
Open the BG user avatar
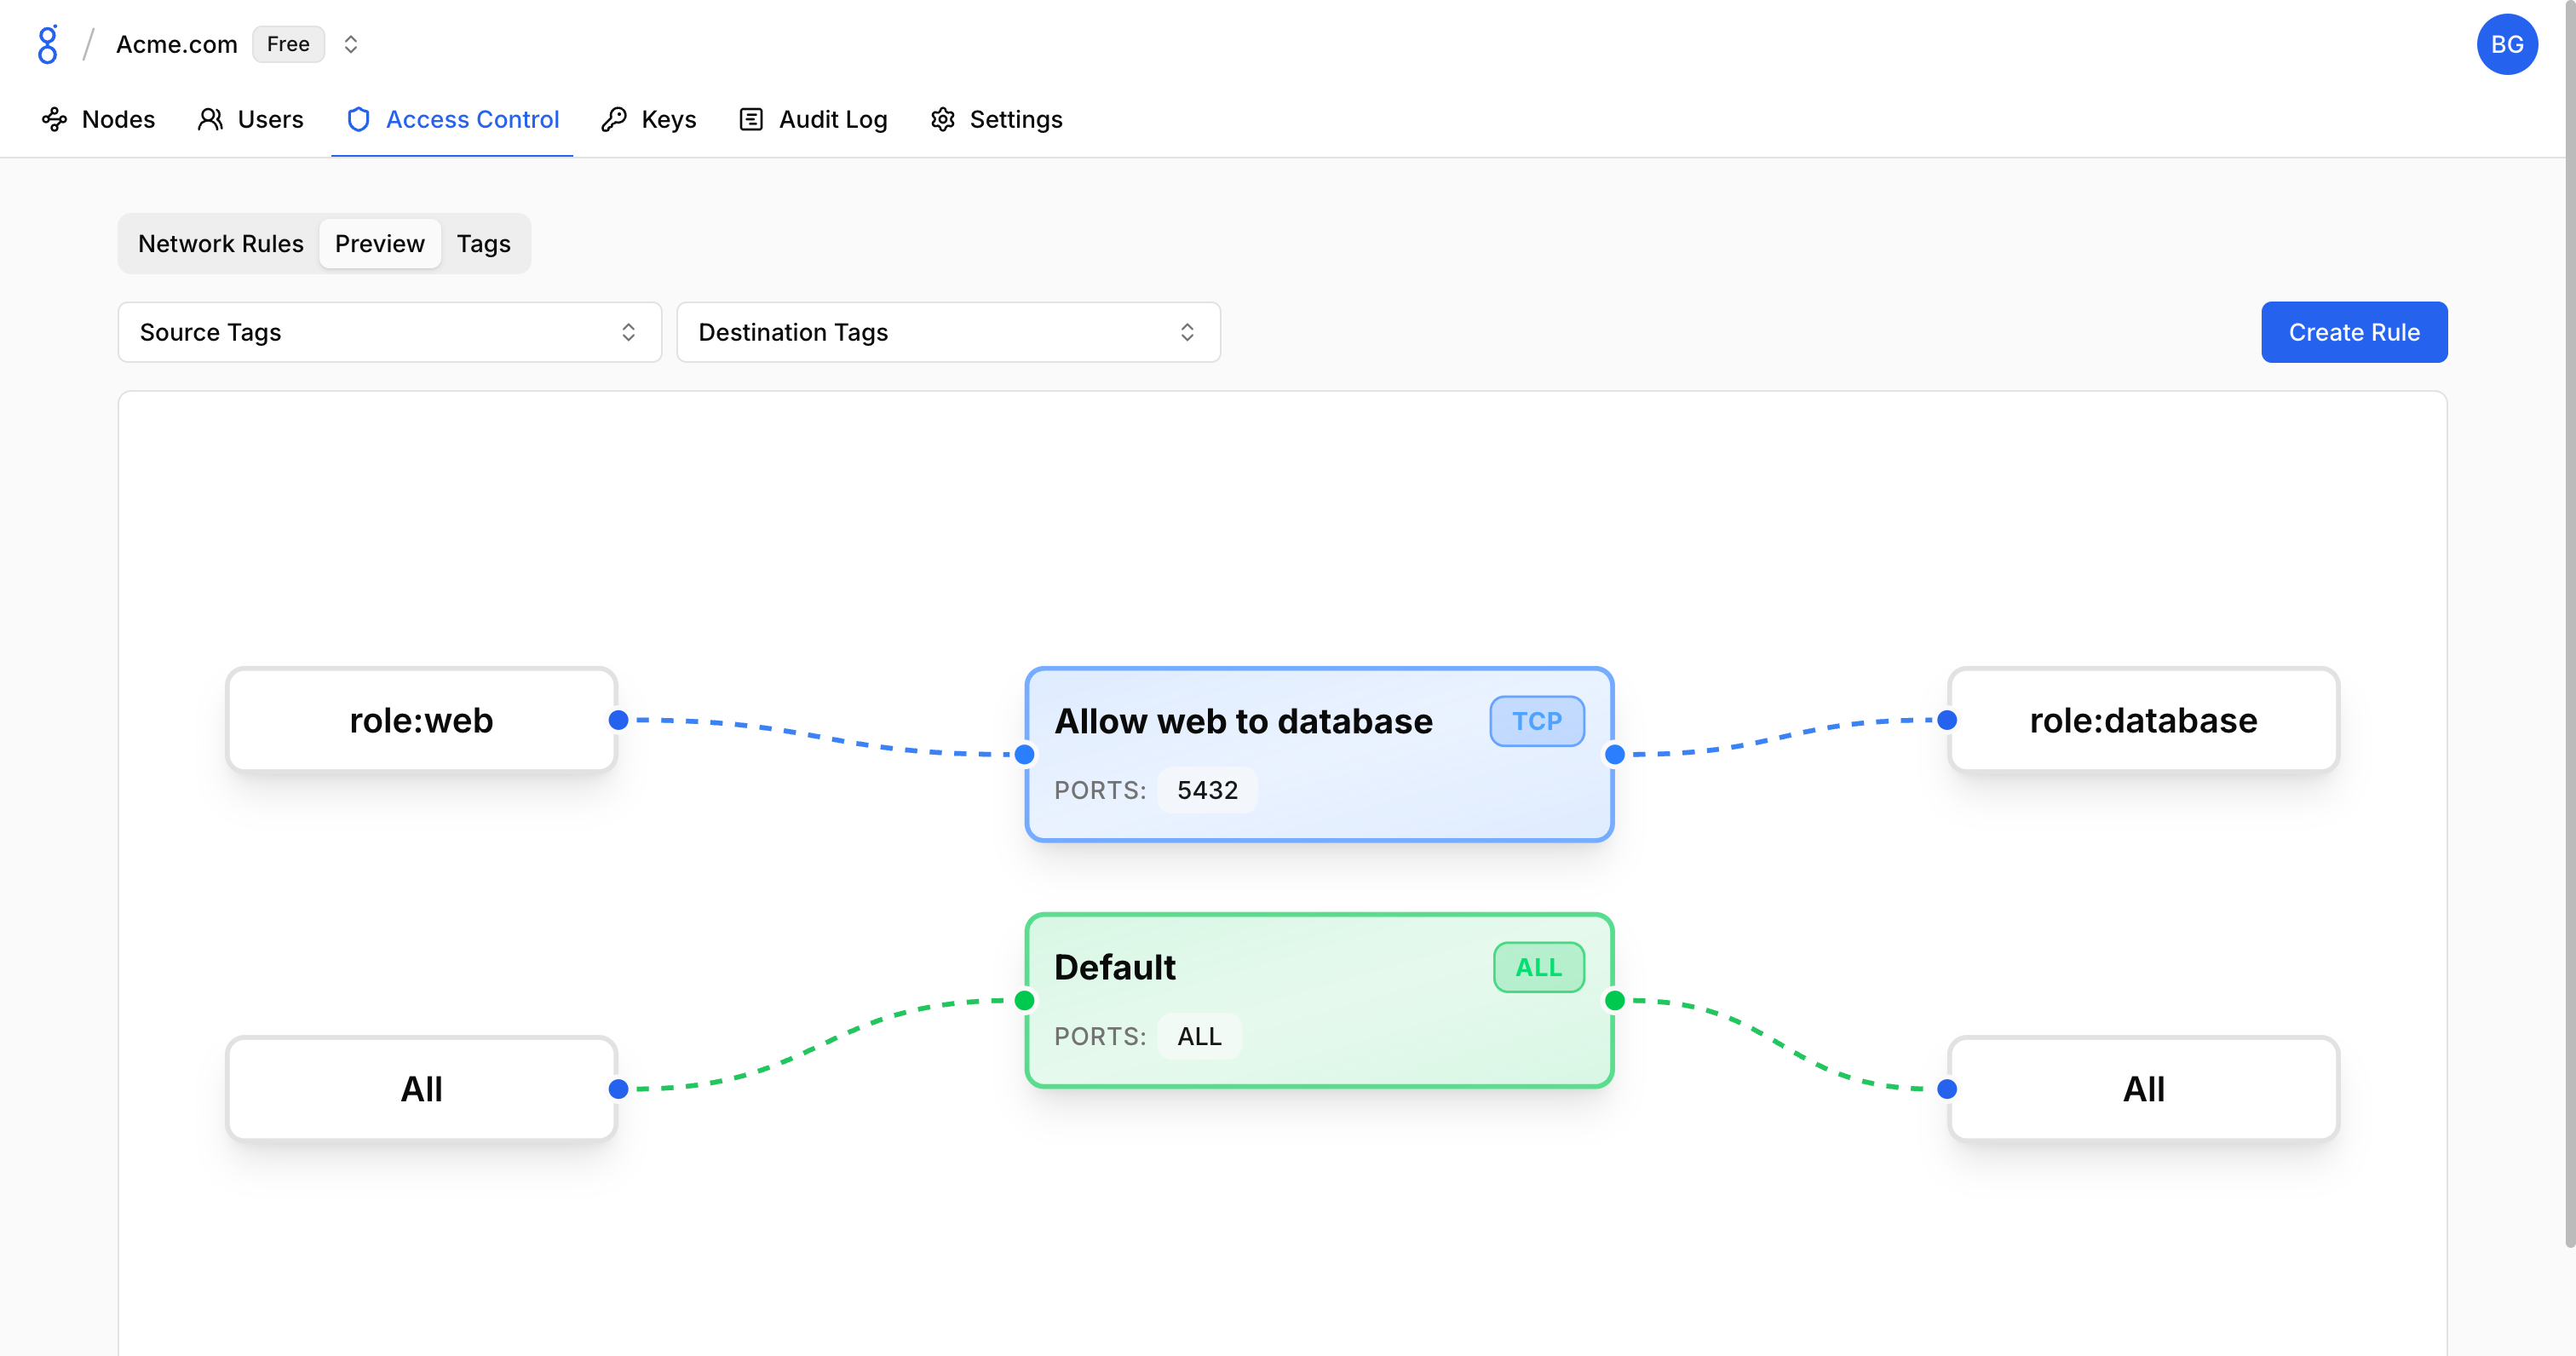click(x=2506, y=44)
